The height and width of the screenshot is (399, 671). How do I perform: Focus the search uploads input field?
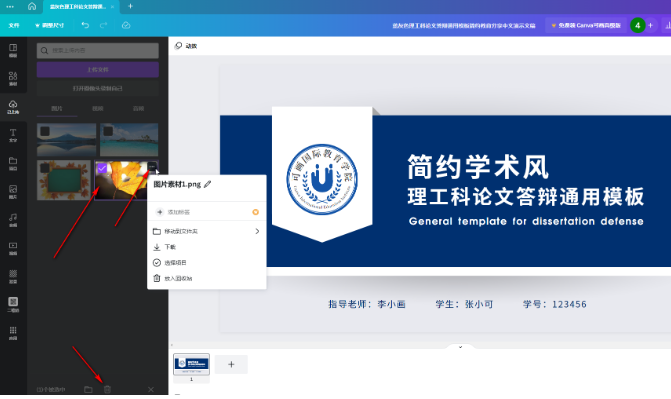(98, 51)
